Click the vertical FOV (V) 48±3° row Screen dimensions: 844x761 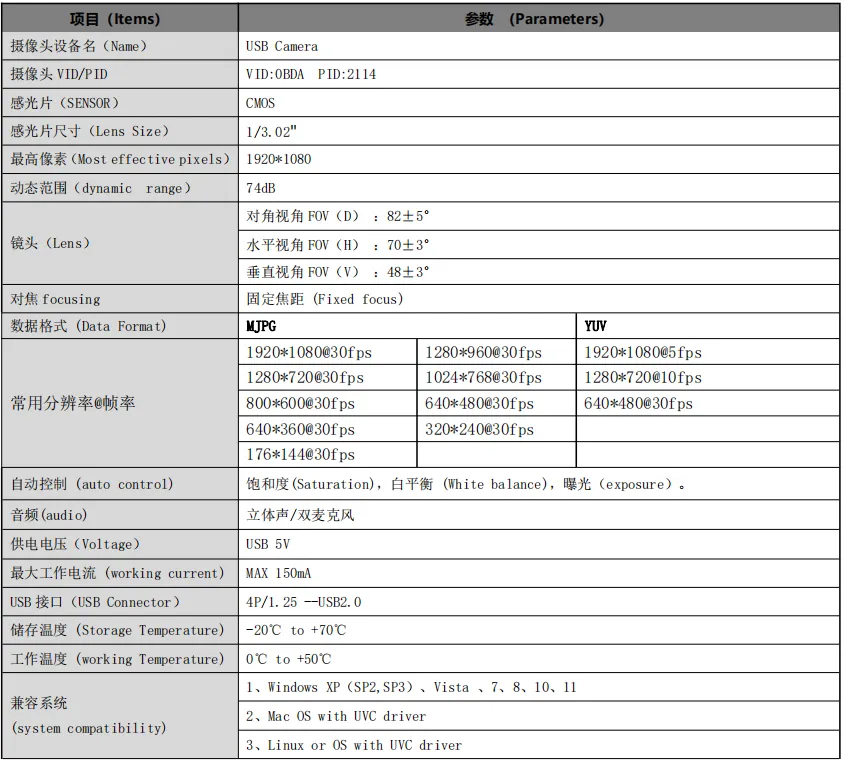pyautogui.click(x=338, y=272)
